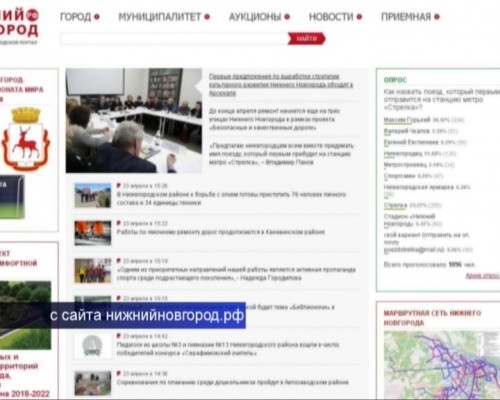Click the МАРШРУТНАЯ СЕТЬ НИЖНЕГО НОВГОРОДА heading
This screenshot has height=400, width=500.
click(432, 318)
